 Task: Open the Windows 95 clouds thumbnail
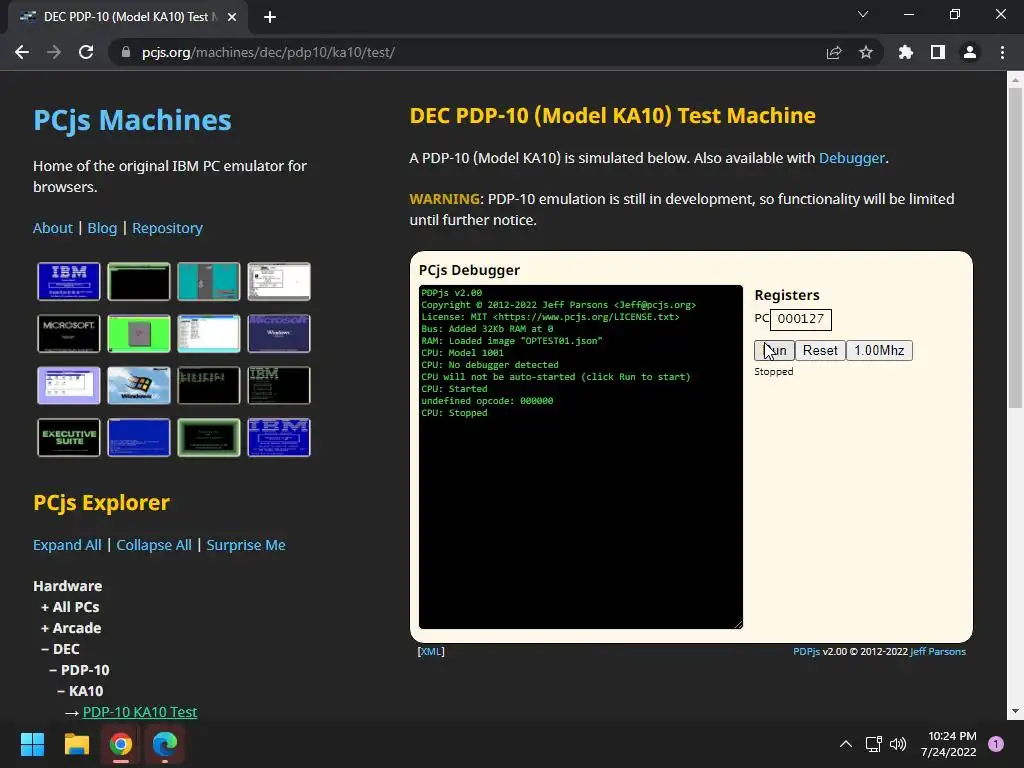(x=138, y=385)
